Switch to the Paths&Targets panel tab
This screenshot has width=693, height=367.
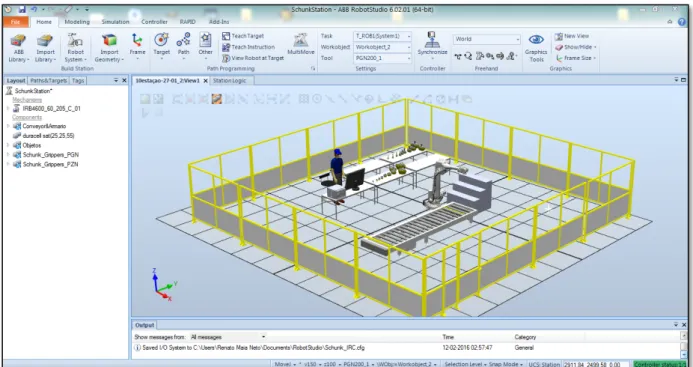pyautogui.click(x=49, y=80)
